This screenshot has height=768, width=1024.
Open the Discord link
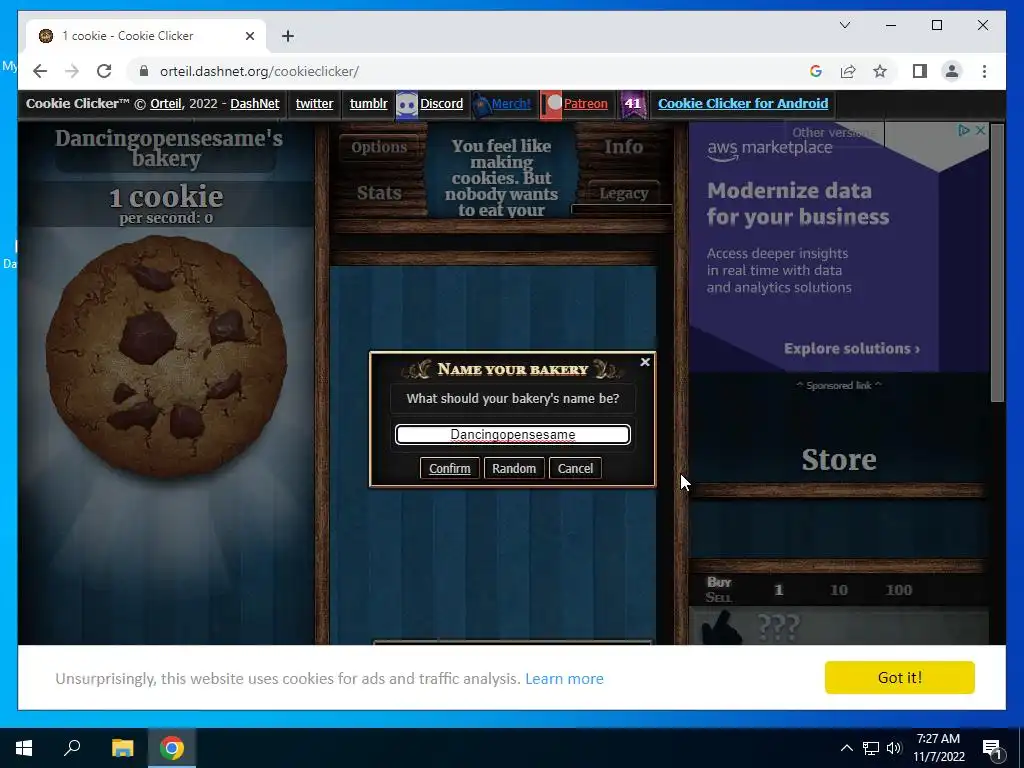(441, 104)
